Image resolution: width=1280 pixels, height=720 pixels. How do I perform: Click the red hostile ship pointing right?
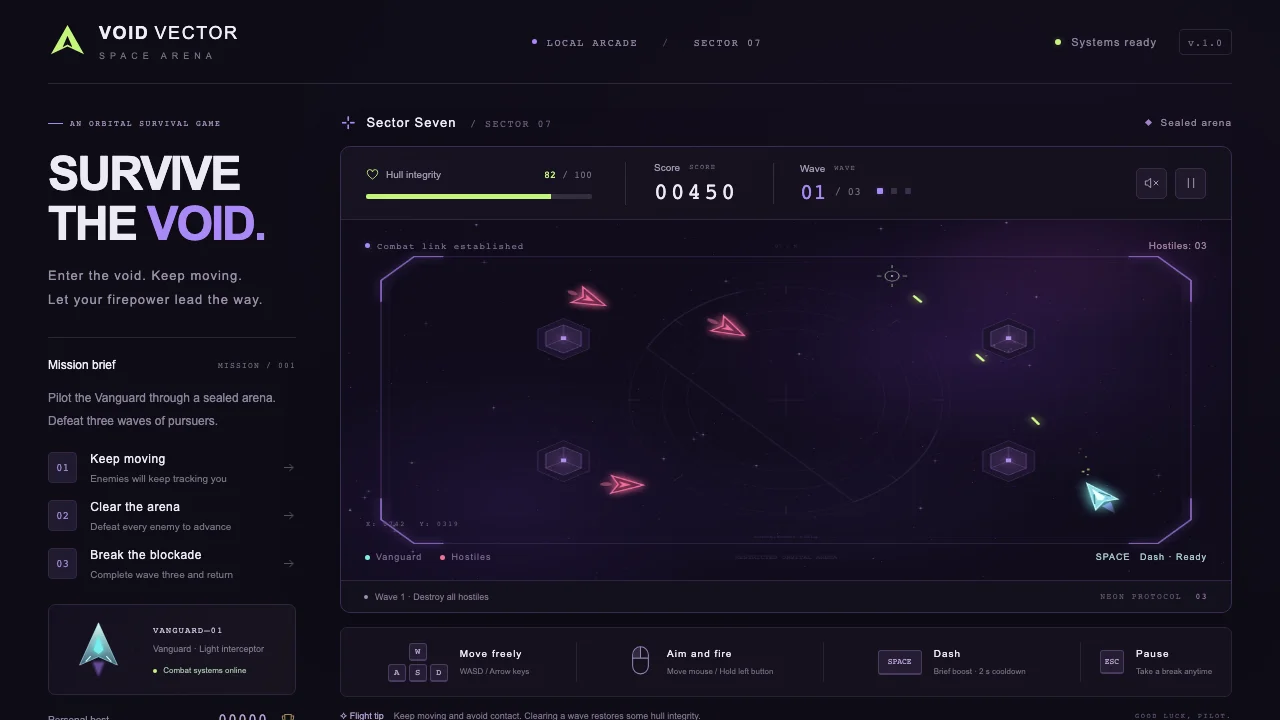624,485
